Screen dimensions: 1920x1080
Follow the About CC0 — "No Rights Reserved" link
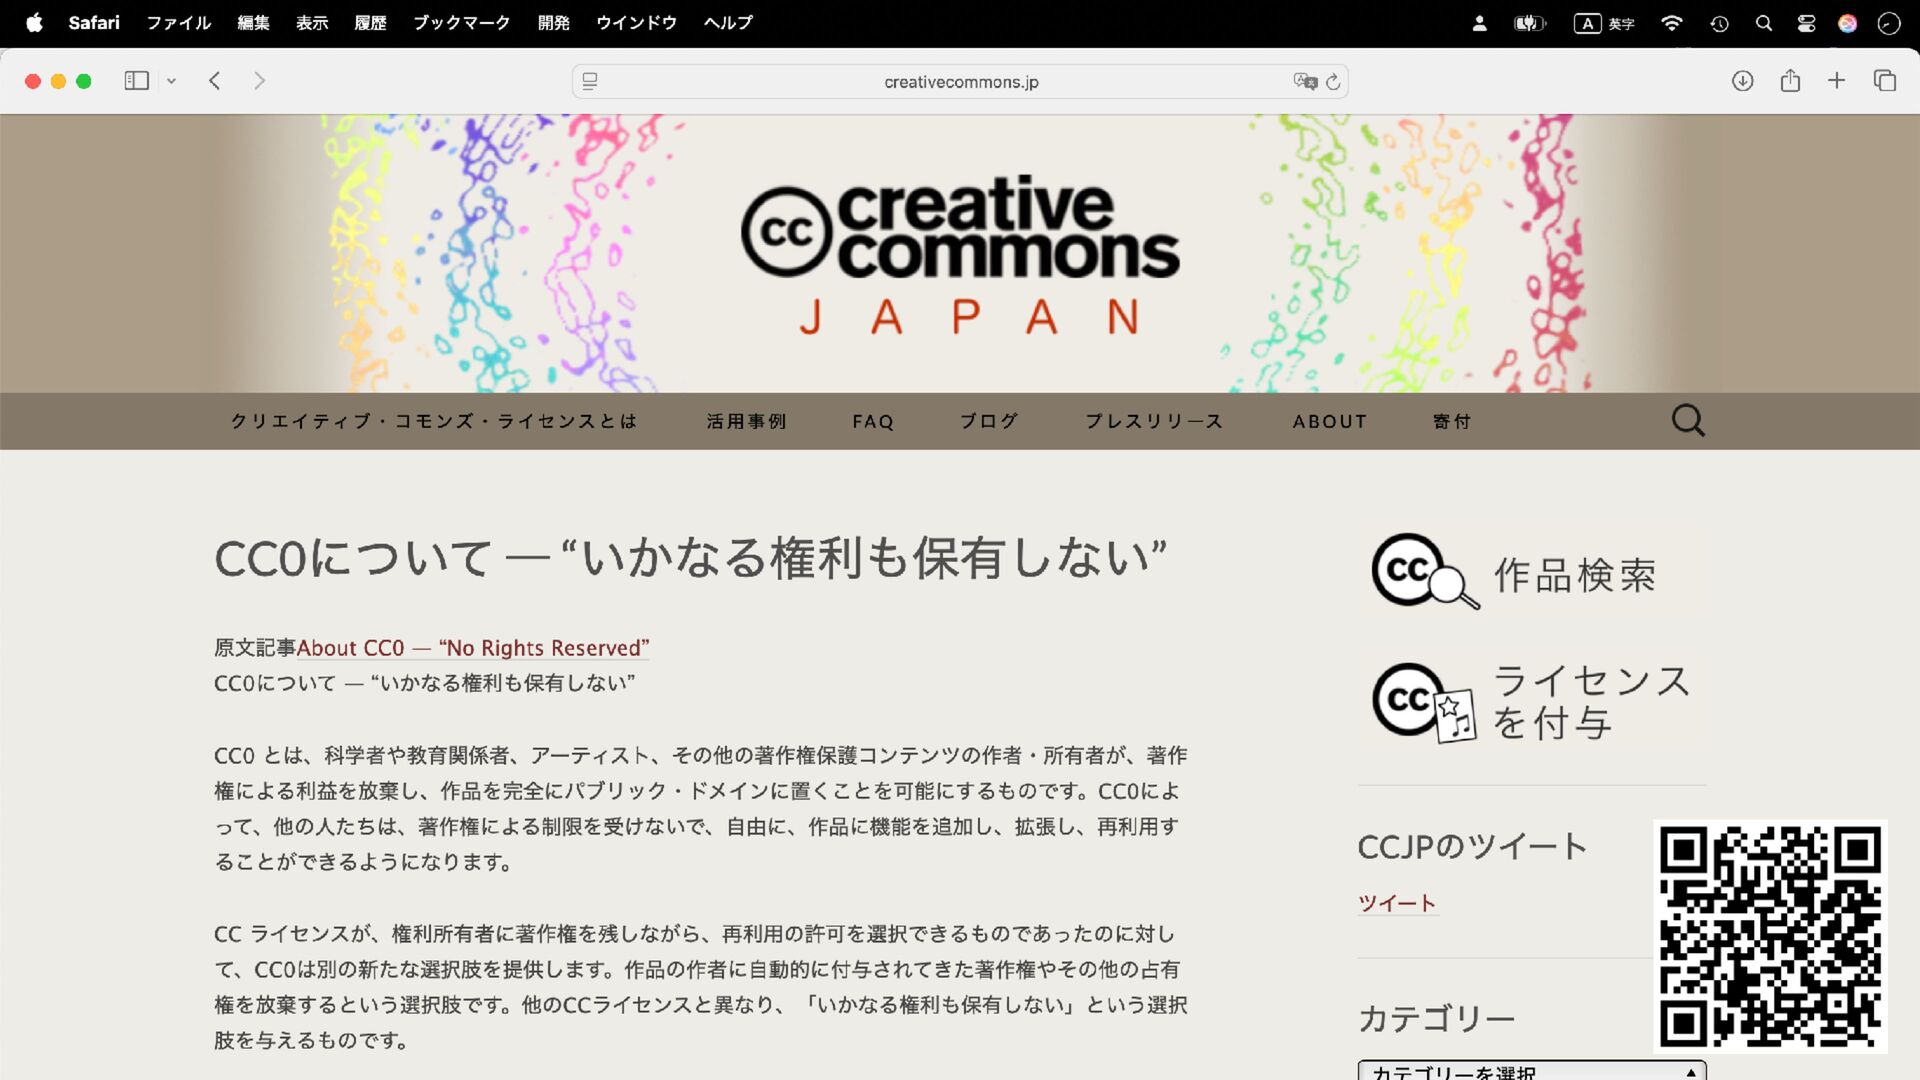(x=473, y=648)
